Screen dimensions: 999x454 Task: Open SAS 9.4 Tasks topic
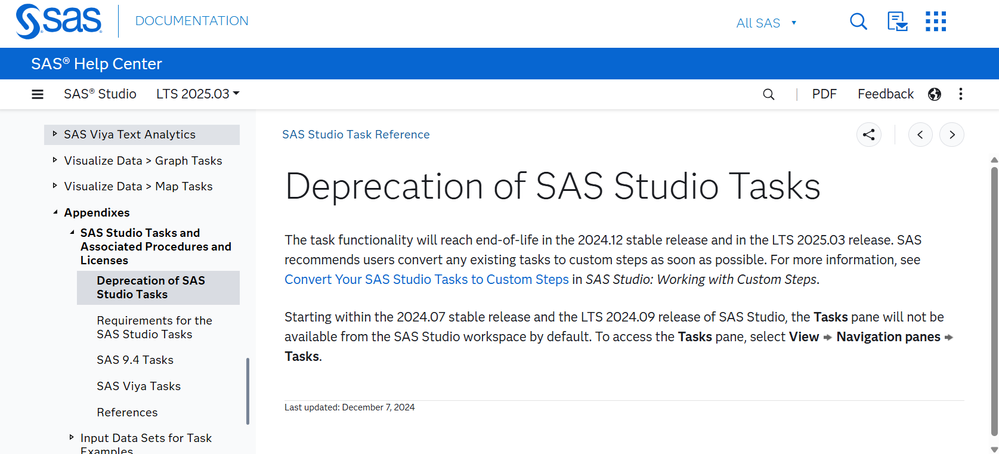(135, 360)
